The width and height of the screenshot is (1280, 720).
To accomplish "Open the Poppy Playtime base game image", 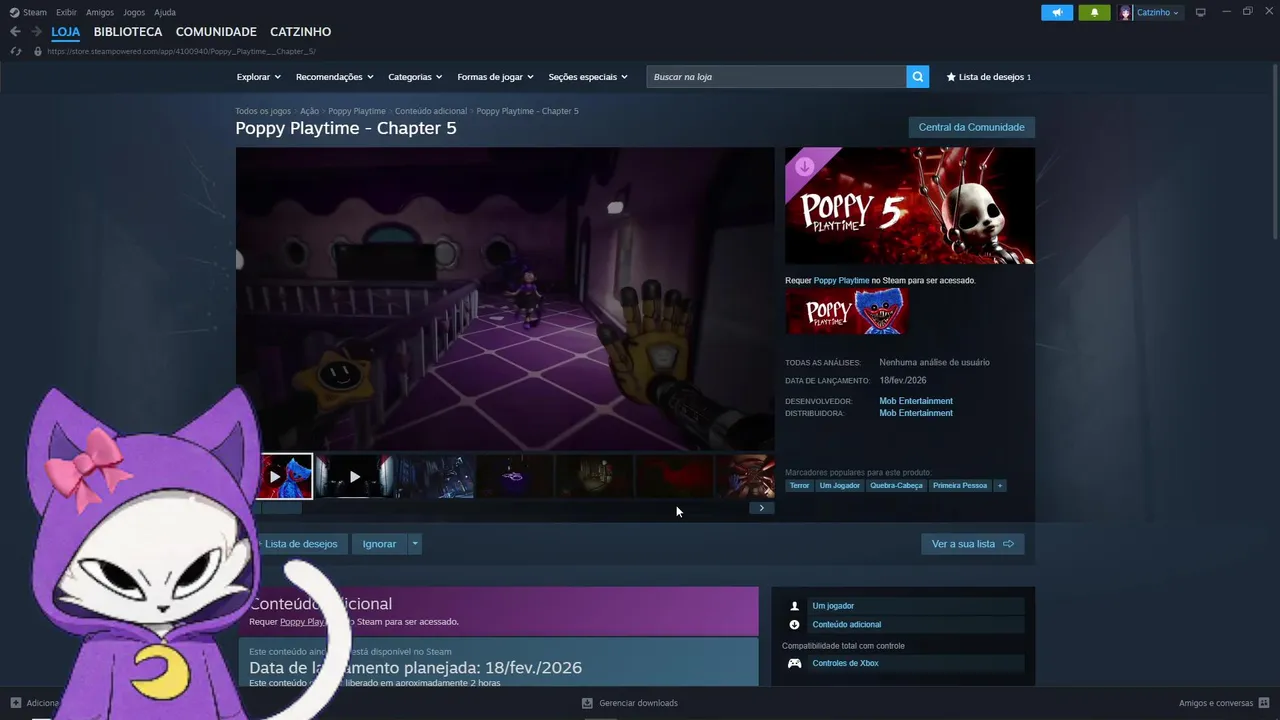I will (x=846, y=312).
